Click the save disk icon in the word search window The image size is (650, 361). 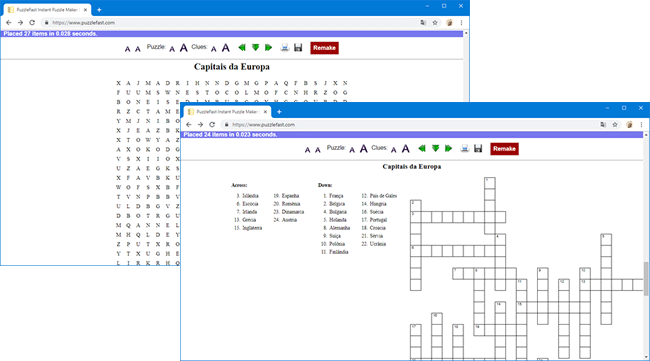(x=298, y=48)
